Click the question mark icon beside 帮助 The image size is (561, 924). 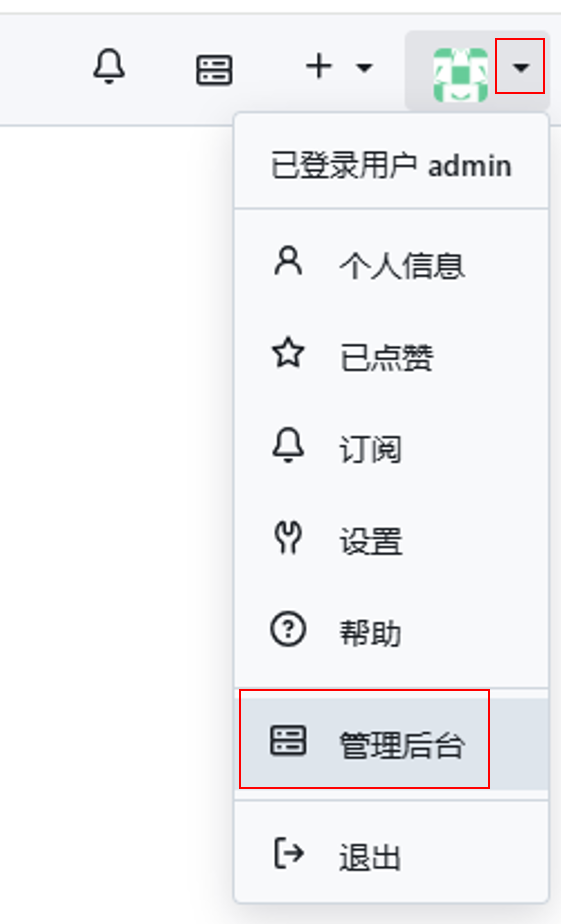click(x=288, y=629)
